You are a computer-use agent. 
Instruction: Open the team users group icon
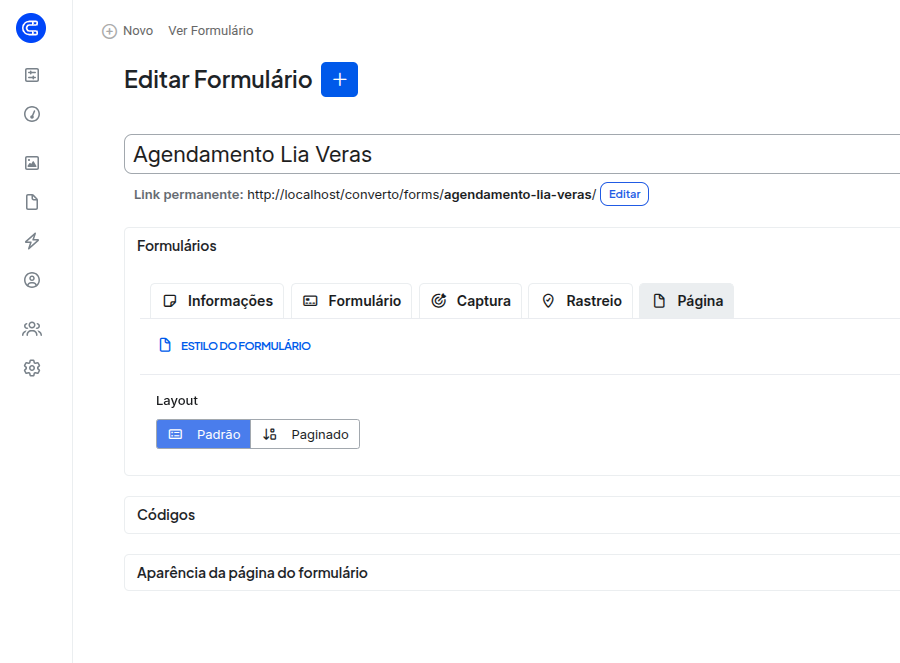[32, 329]
